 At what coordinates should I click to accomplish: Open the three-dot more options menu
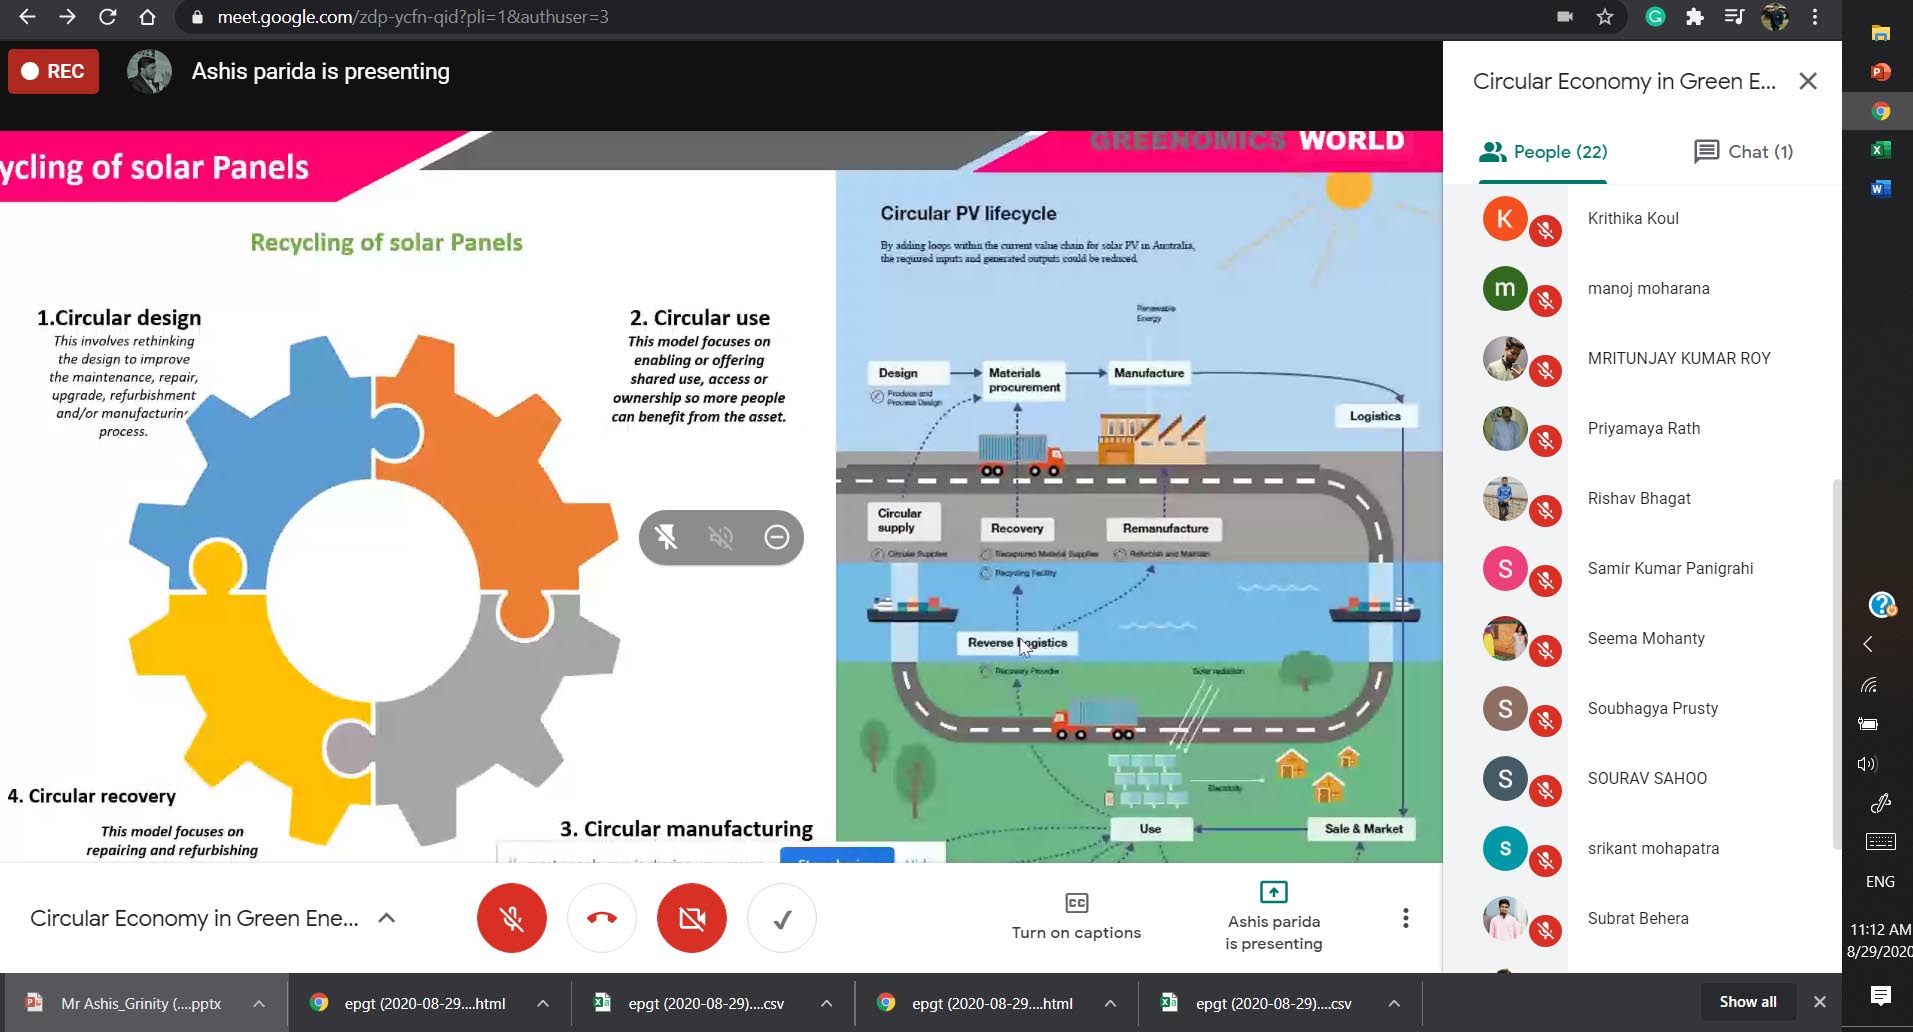[1405, 918]
